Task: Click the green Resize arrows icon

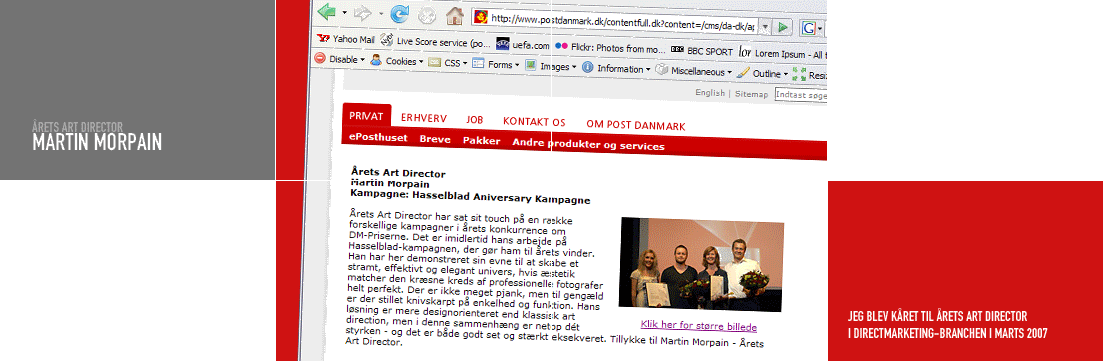Action: coord(799,75)
